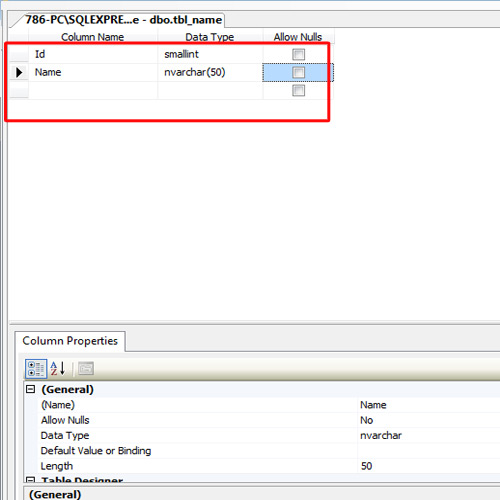Click the Allow Nulls column header
Viewport: 500px width, 500px height.
tap(298, 37)
